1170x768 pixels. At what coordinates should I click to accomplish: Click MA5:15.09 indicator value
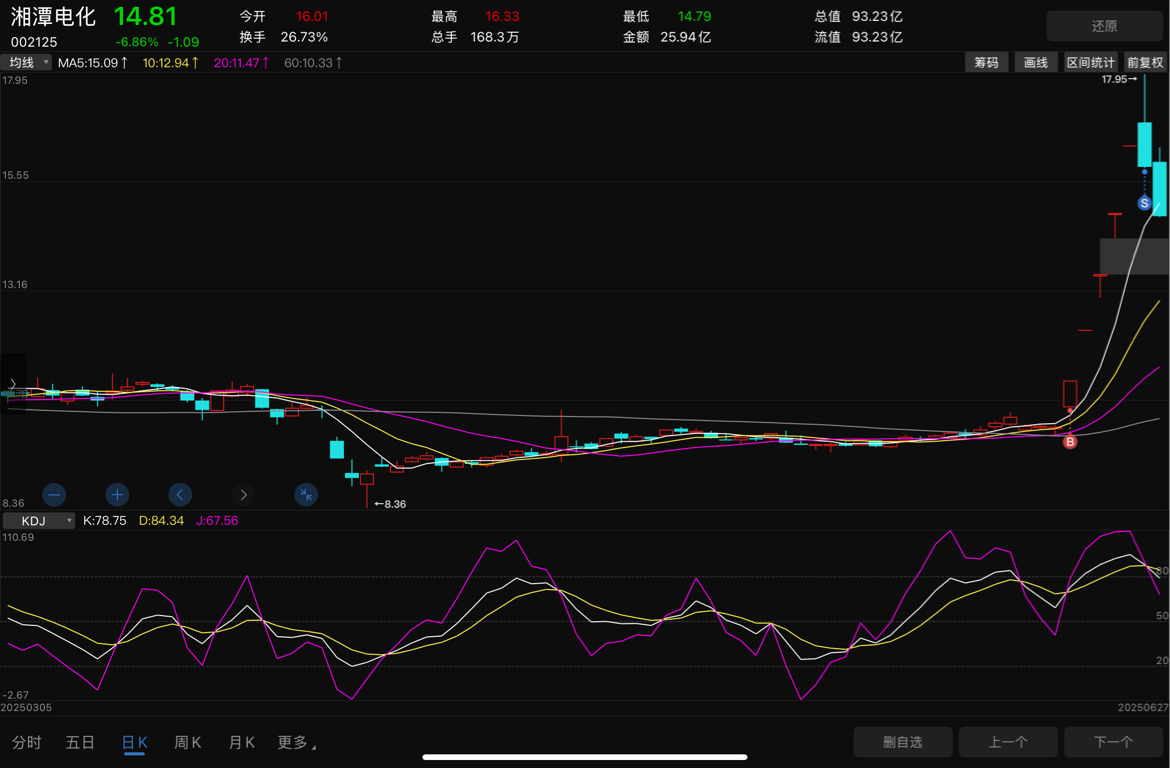click(93, 63)
